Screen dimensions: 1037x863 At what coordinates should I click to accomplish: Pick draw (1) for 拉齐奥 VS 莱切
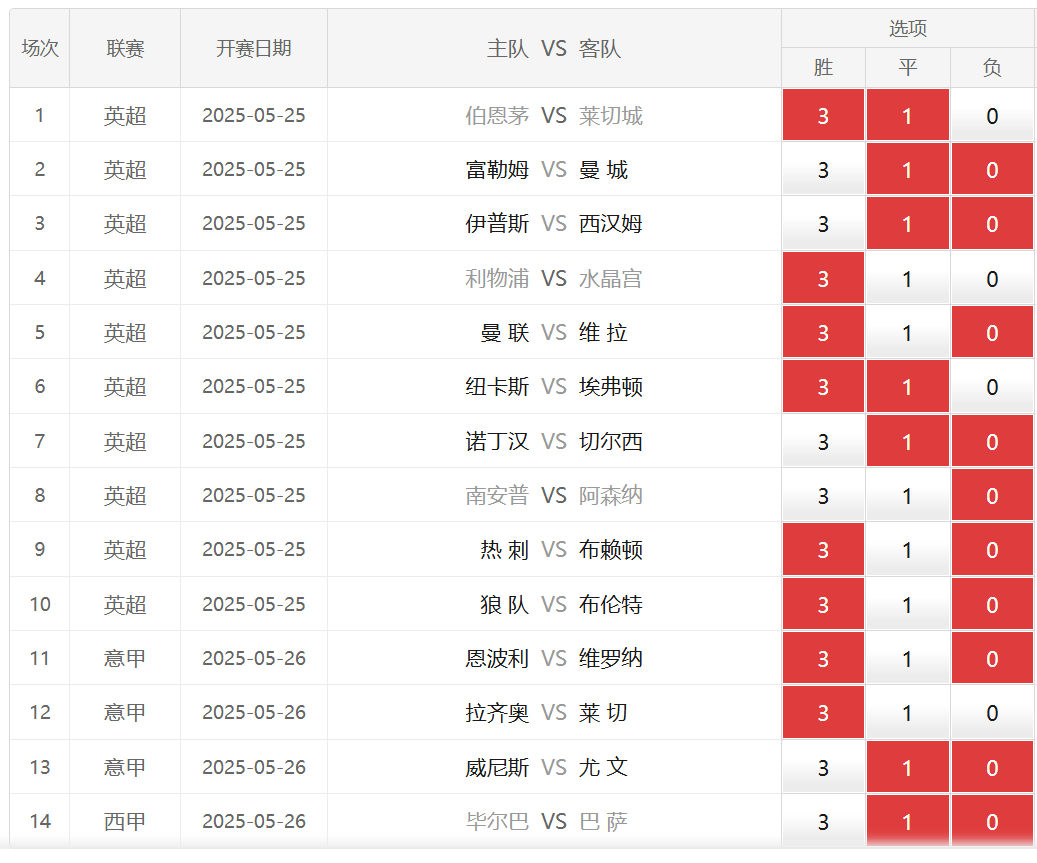pos(907,712)
